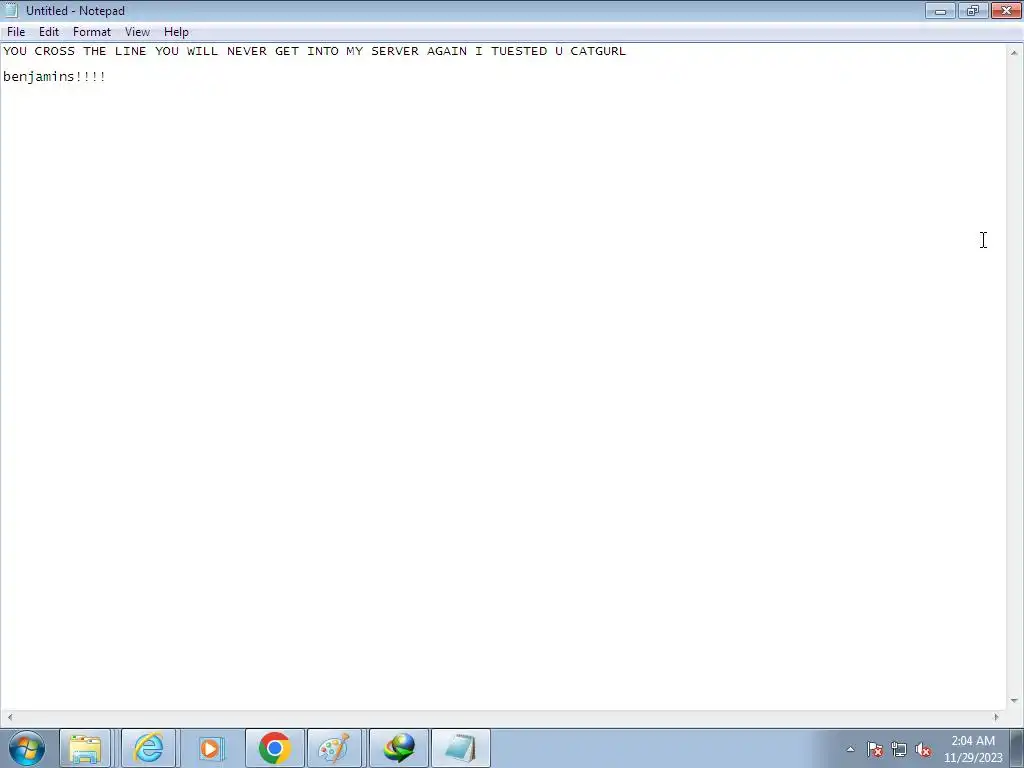Open the clock showing 2:04 AM
The height and width of the screenshot is (768, 1024).
click(x=973, y=749)
